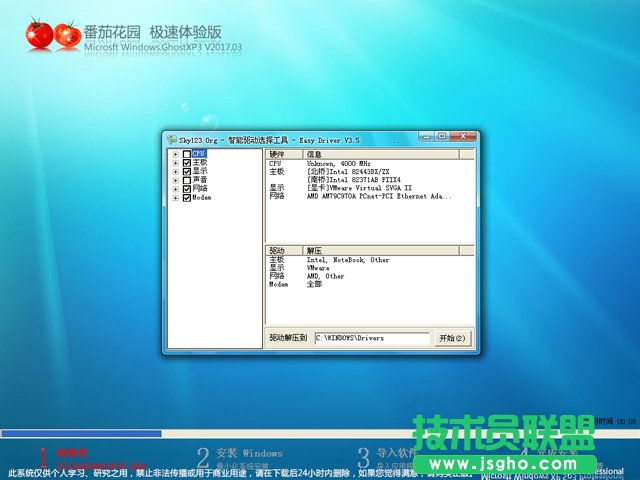Select the CPU tree label

[x=199, y=153]
